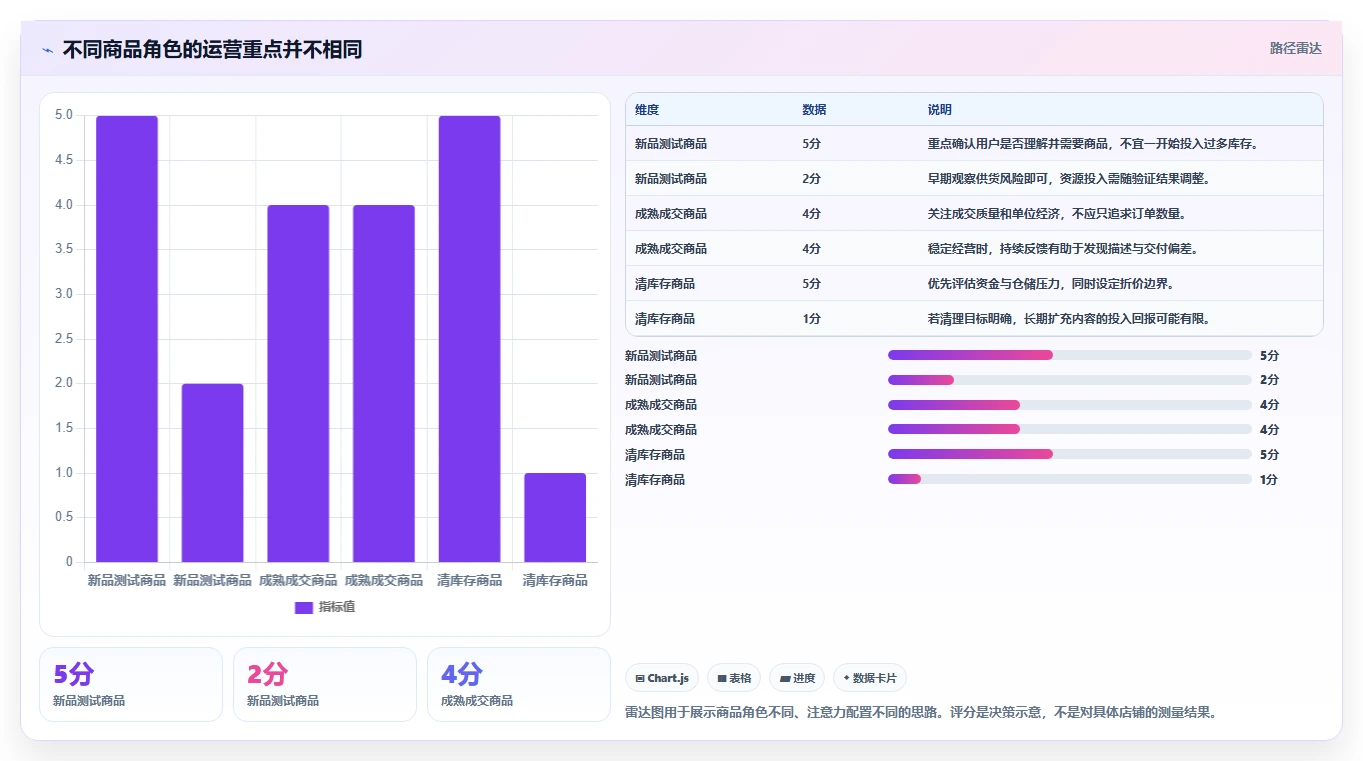Screen dimensions: 1363x761
Task: Click the row text starting 关注成交质量和单位经济
Action: (x=1057, y=214)
